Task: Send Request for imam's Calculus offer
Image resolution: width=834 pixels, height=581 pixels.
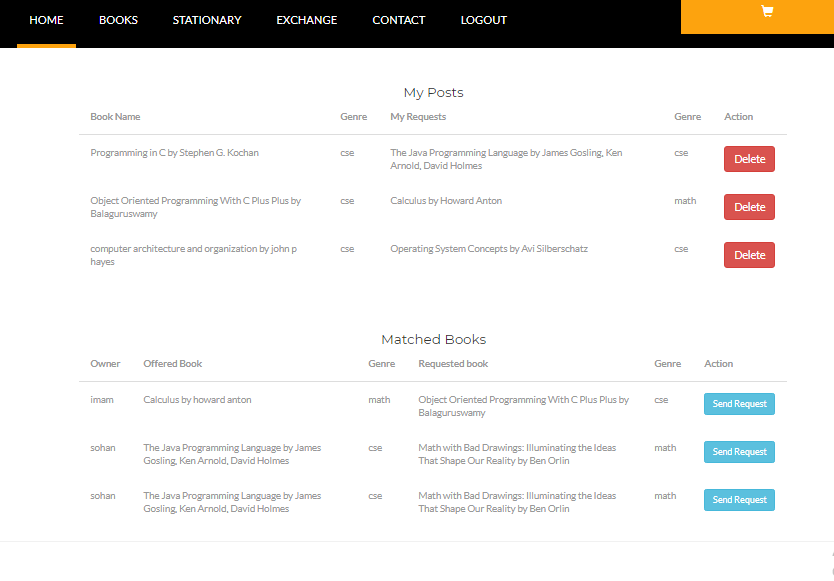Action: (x=738, y=403)
